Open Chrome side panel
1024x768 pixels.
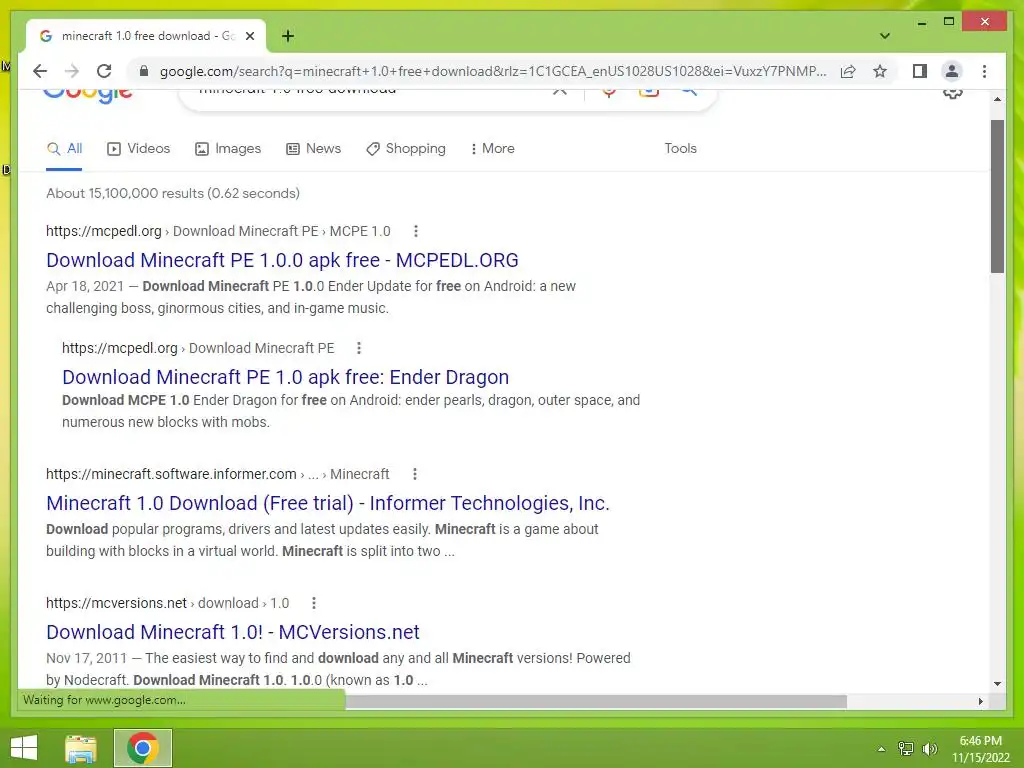coord(920,71)
